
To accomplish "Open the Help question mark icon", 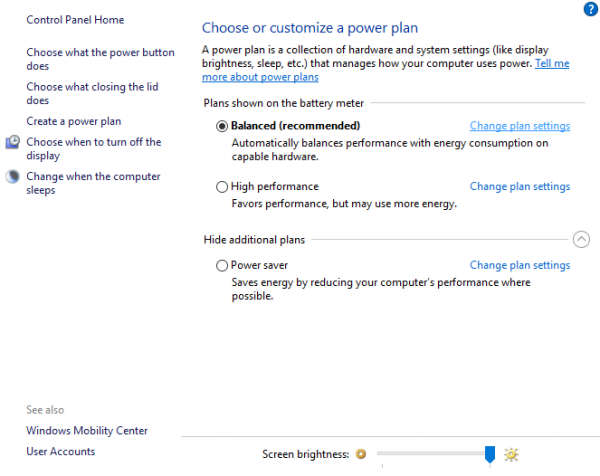I will pyautogui.click(x=590, y=9).
